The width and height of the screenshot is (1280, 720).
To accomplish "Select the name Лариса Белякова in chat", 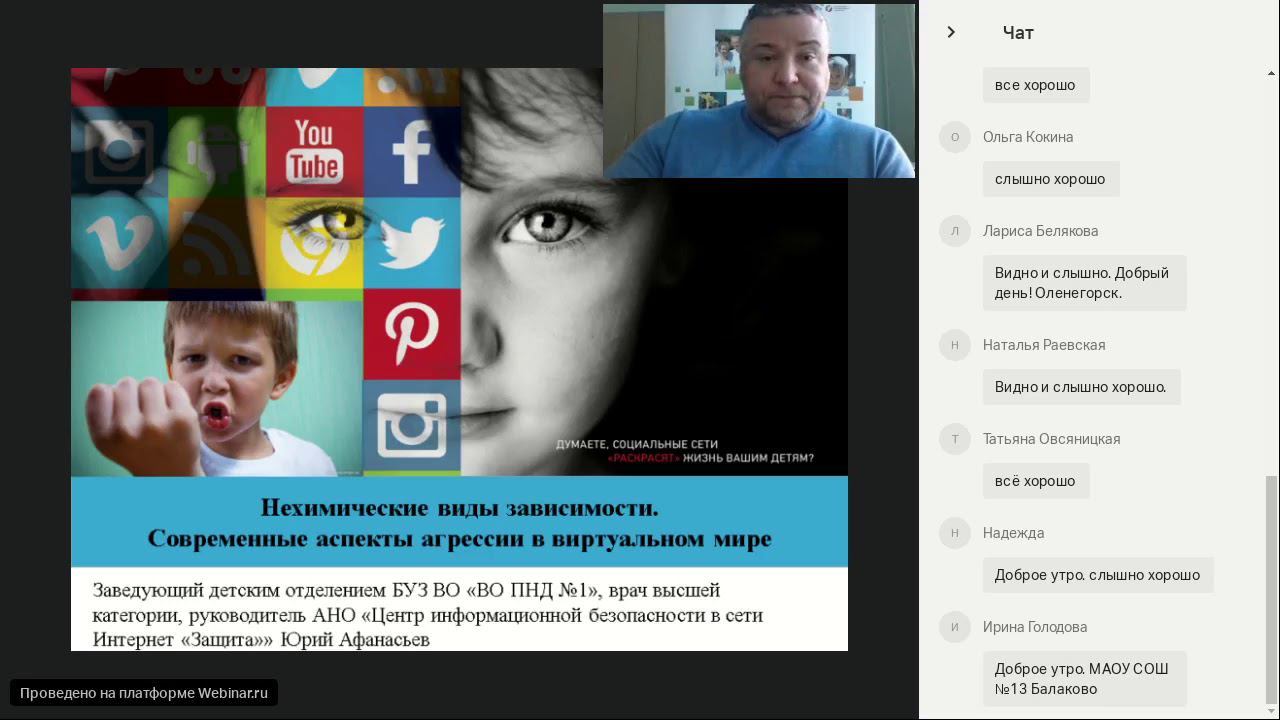I will [x=1040, y=231].
